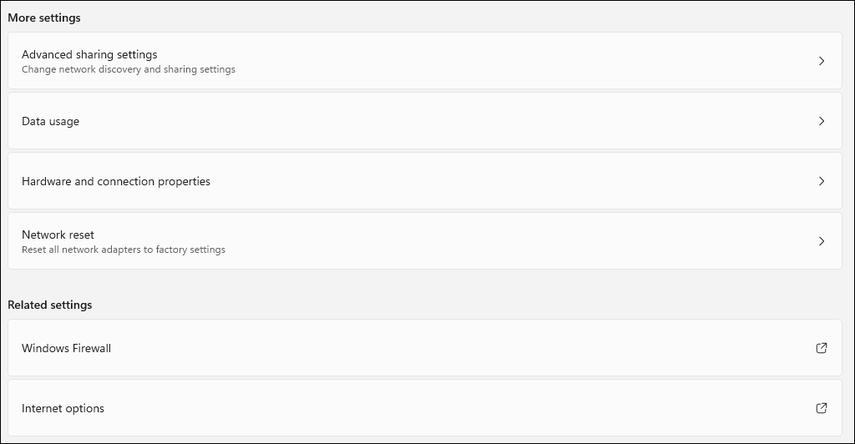Click the Related settings heading
The image size is (855, 444).
pyautogui.click(x=50, y=304)
